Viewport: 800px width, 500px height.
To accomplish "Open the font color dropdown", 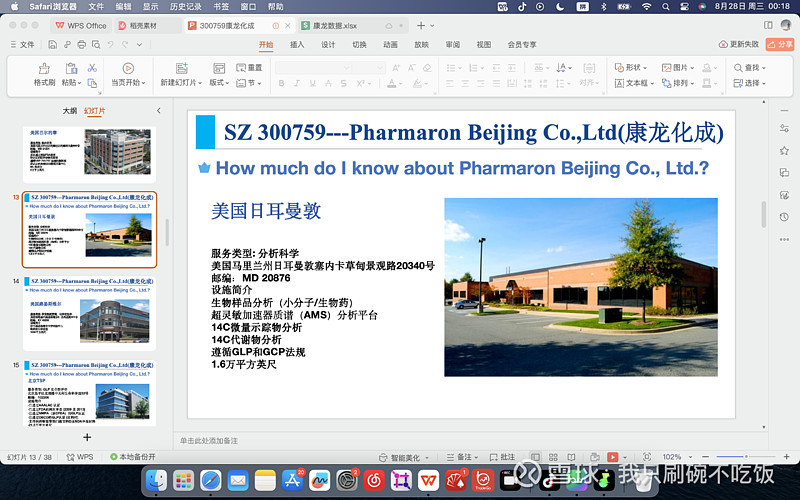I will (x=400, y=84).
